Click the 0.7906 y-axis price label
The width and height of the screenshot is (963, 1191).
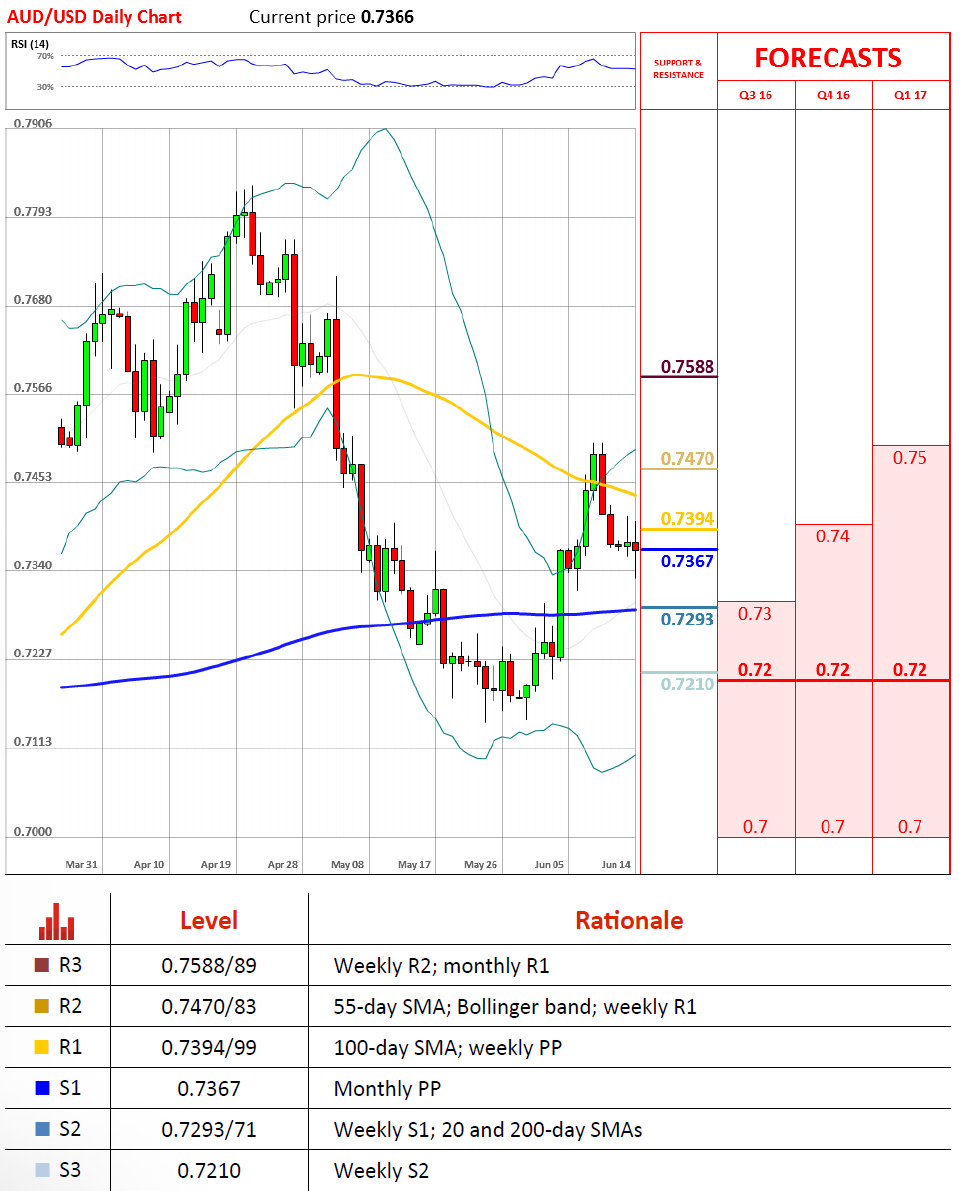pos(33,123)
